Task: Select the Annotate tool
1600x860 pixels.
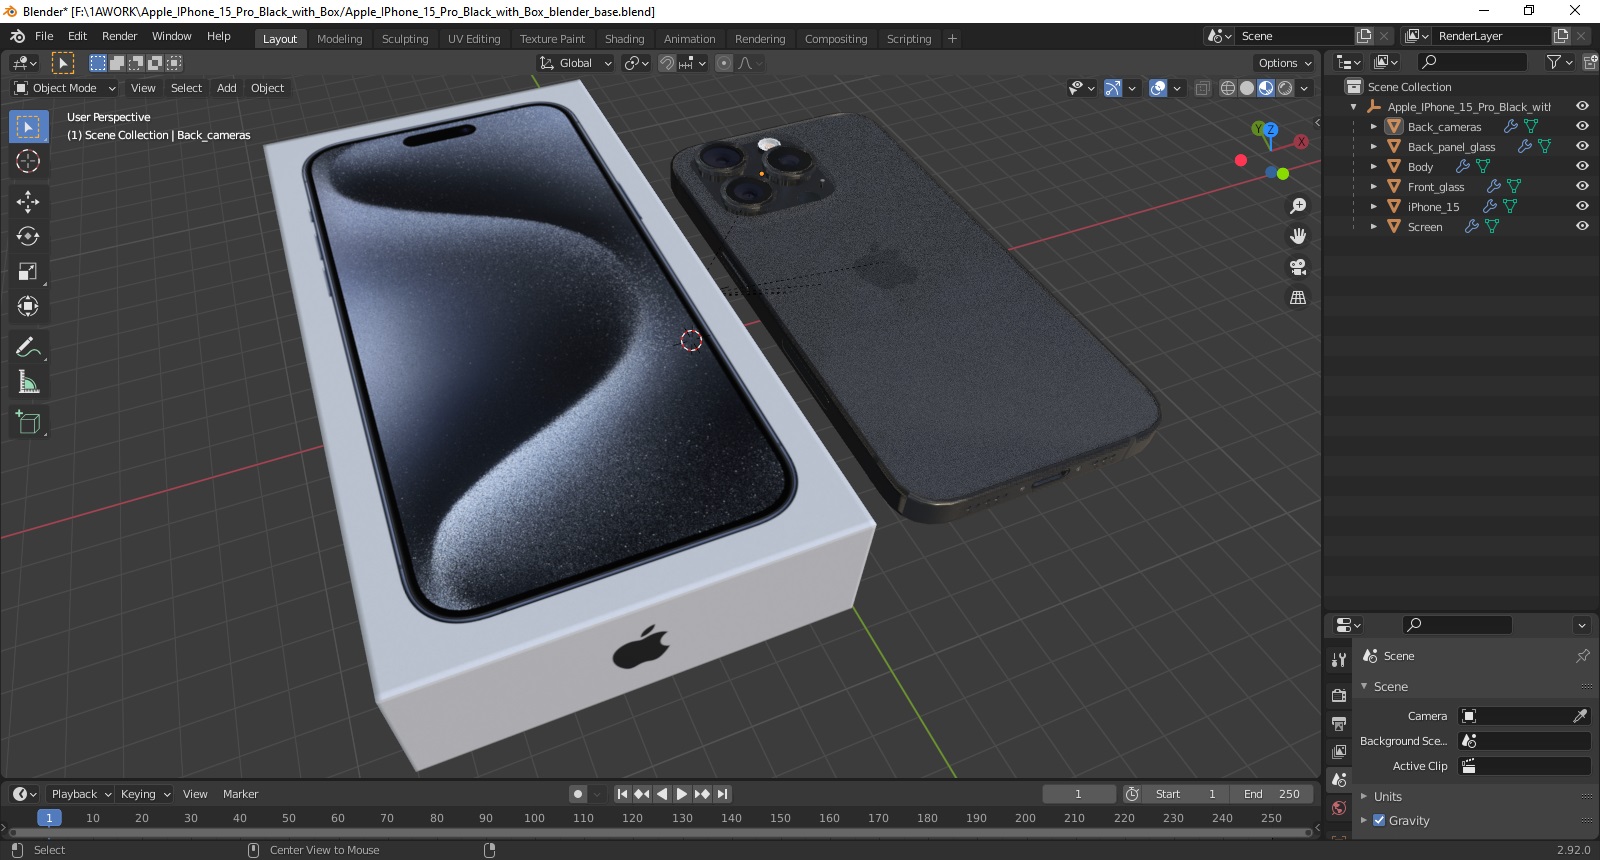Action: [x=28, y=347]
